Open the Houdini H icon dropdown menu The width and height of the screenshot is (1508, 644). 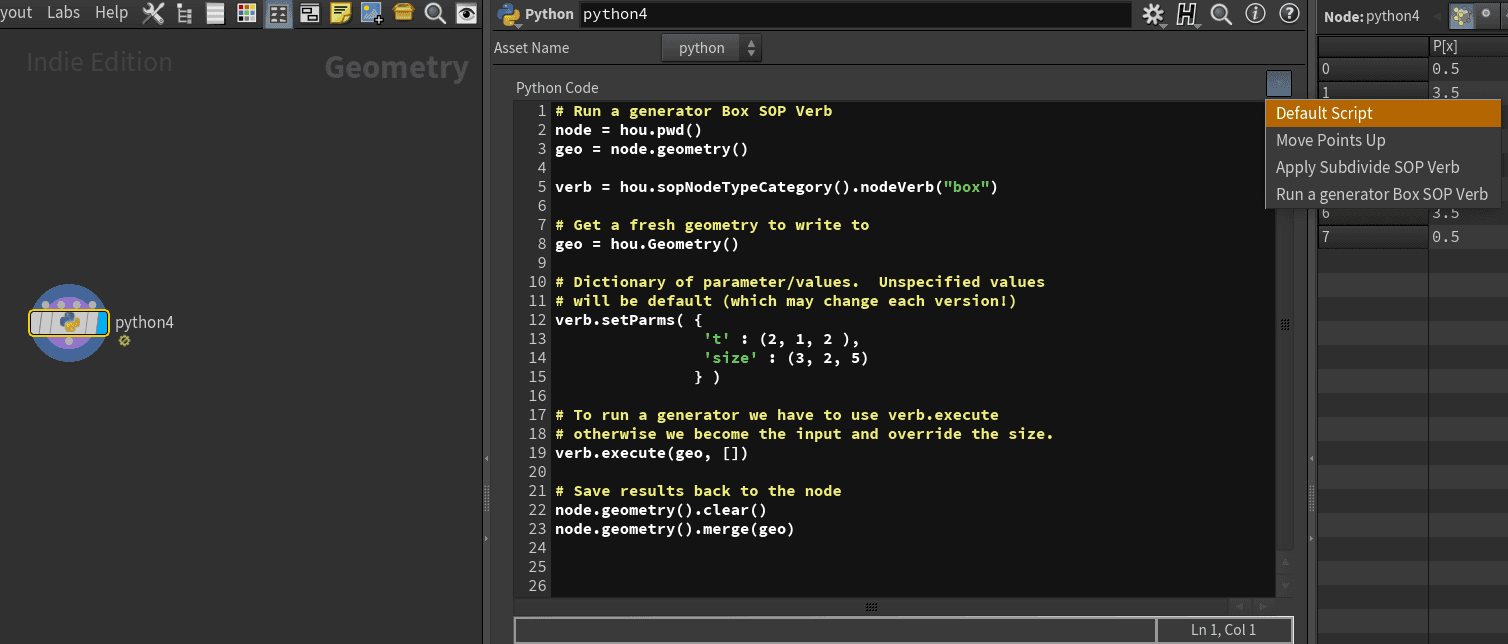1187,14
